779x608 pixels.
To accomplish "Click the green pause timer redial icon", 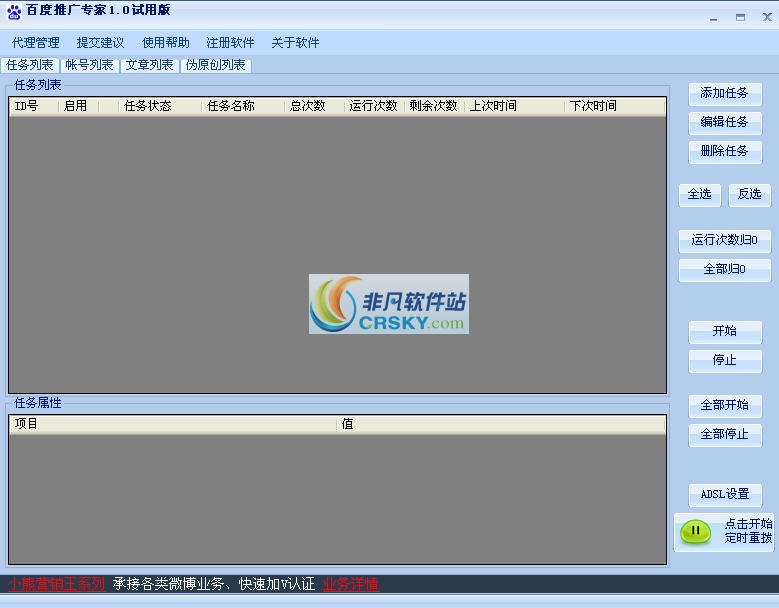I will coord(695,532).
